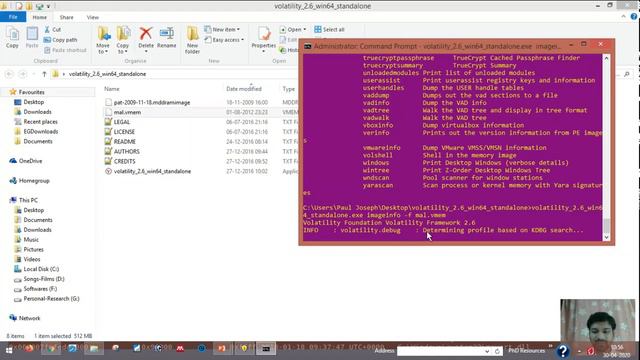Open Downloads under Favourites
Viewport: 640px width, 360px height.
33,112
